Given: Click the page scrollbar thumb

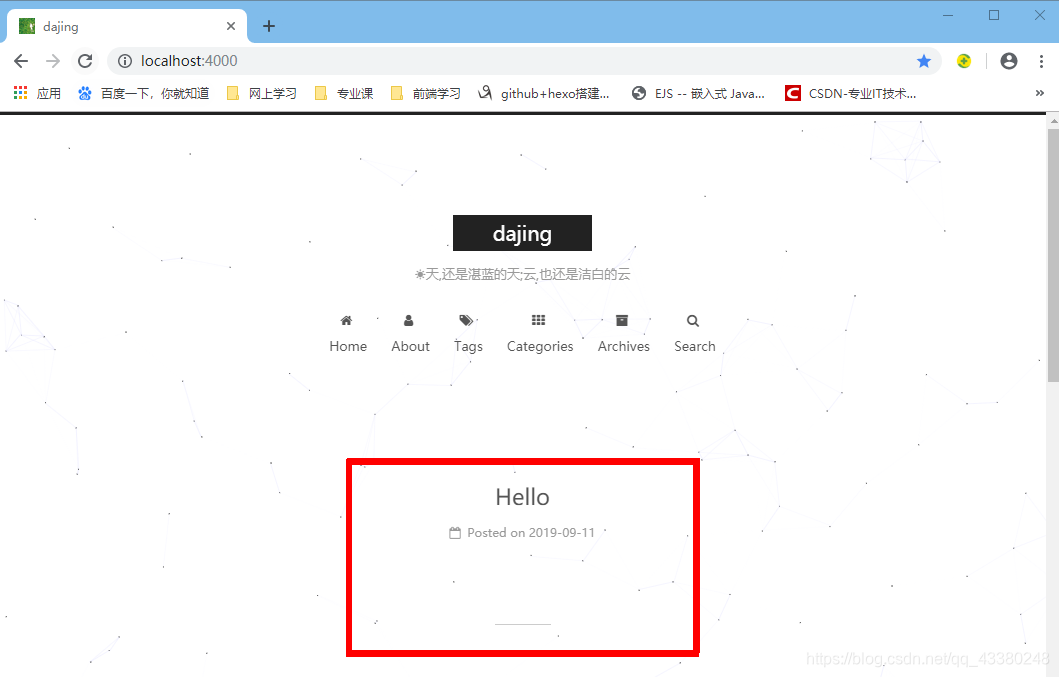Looking at the screenshot, I should pos(1053,255).
